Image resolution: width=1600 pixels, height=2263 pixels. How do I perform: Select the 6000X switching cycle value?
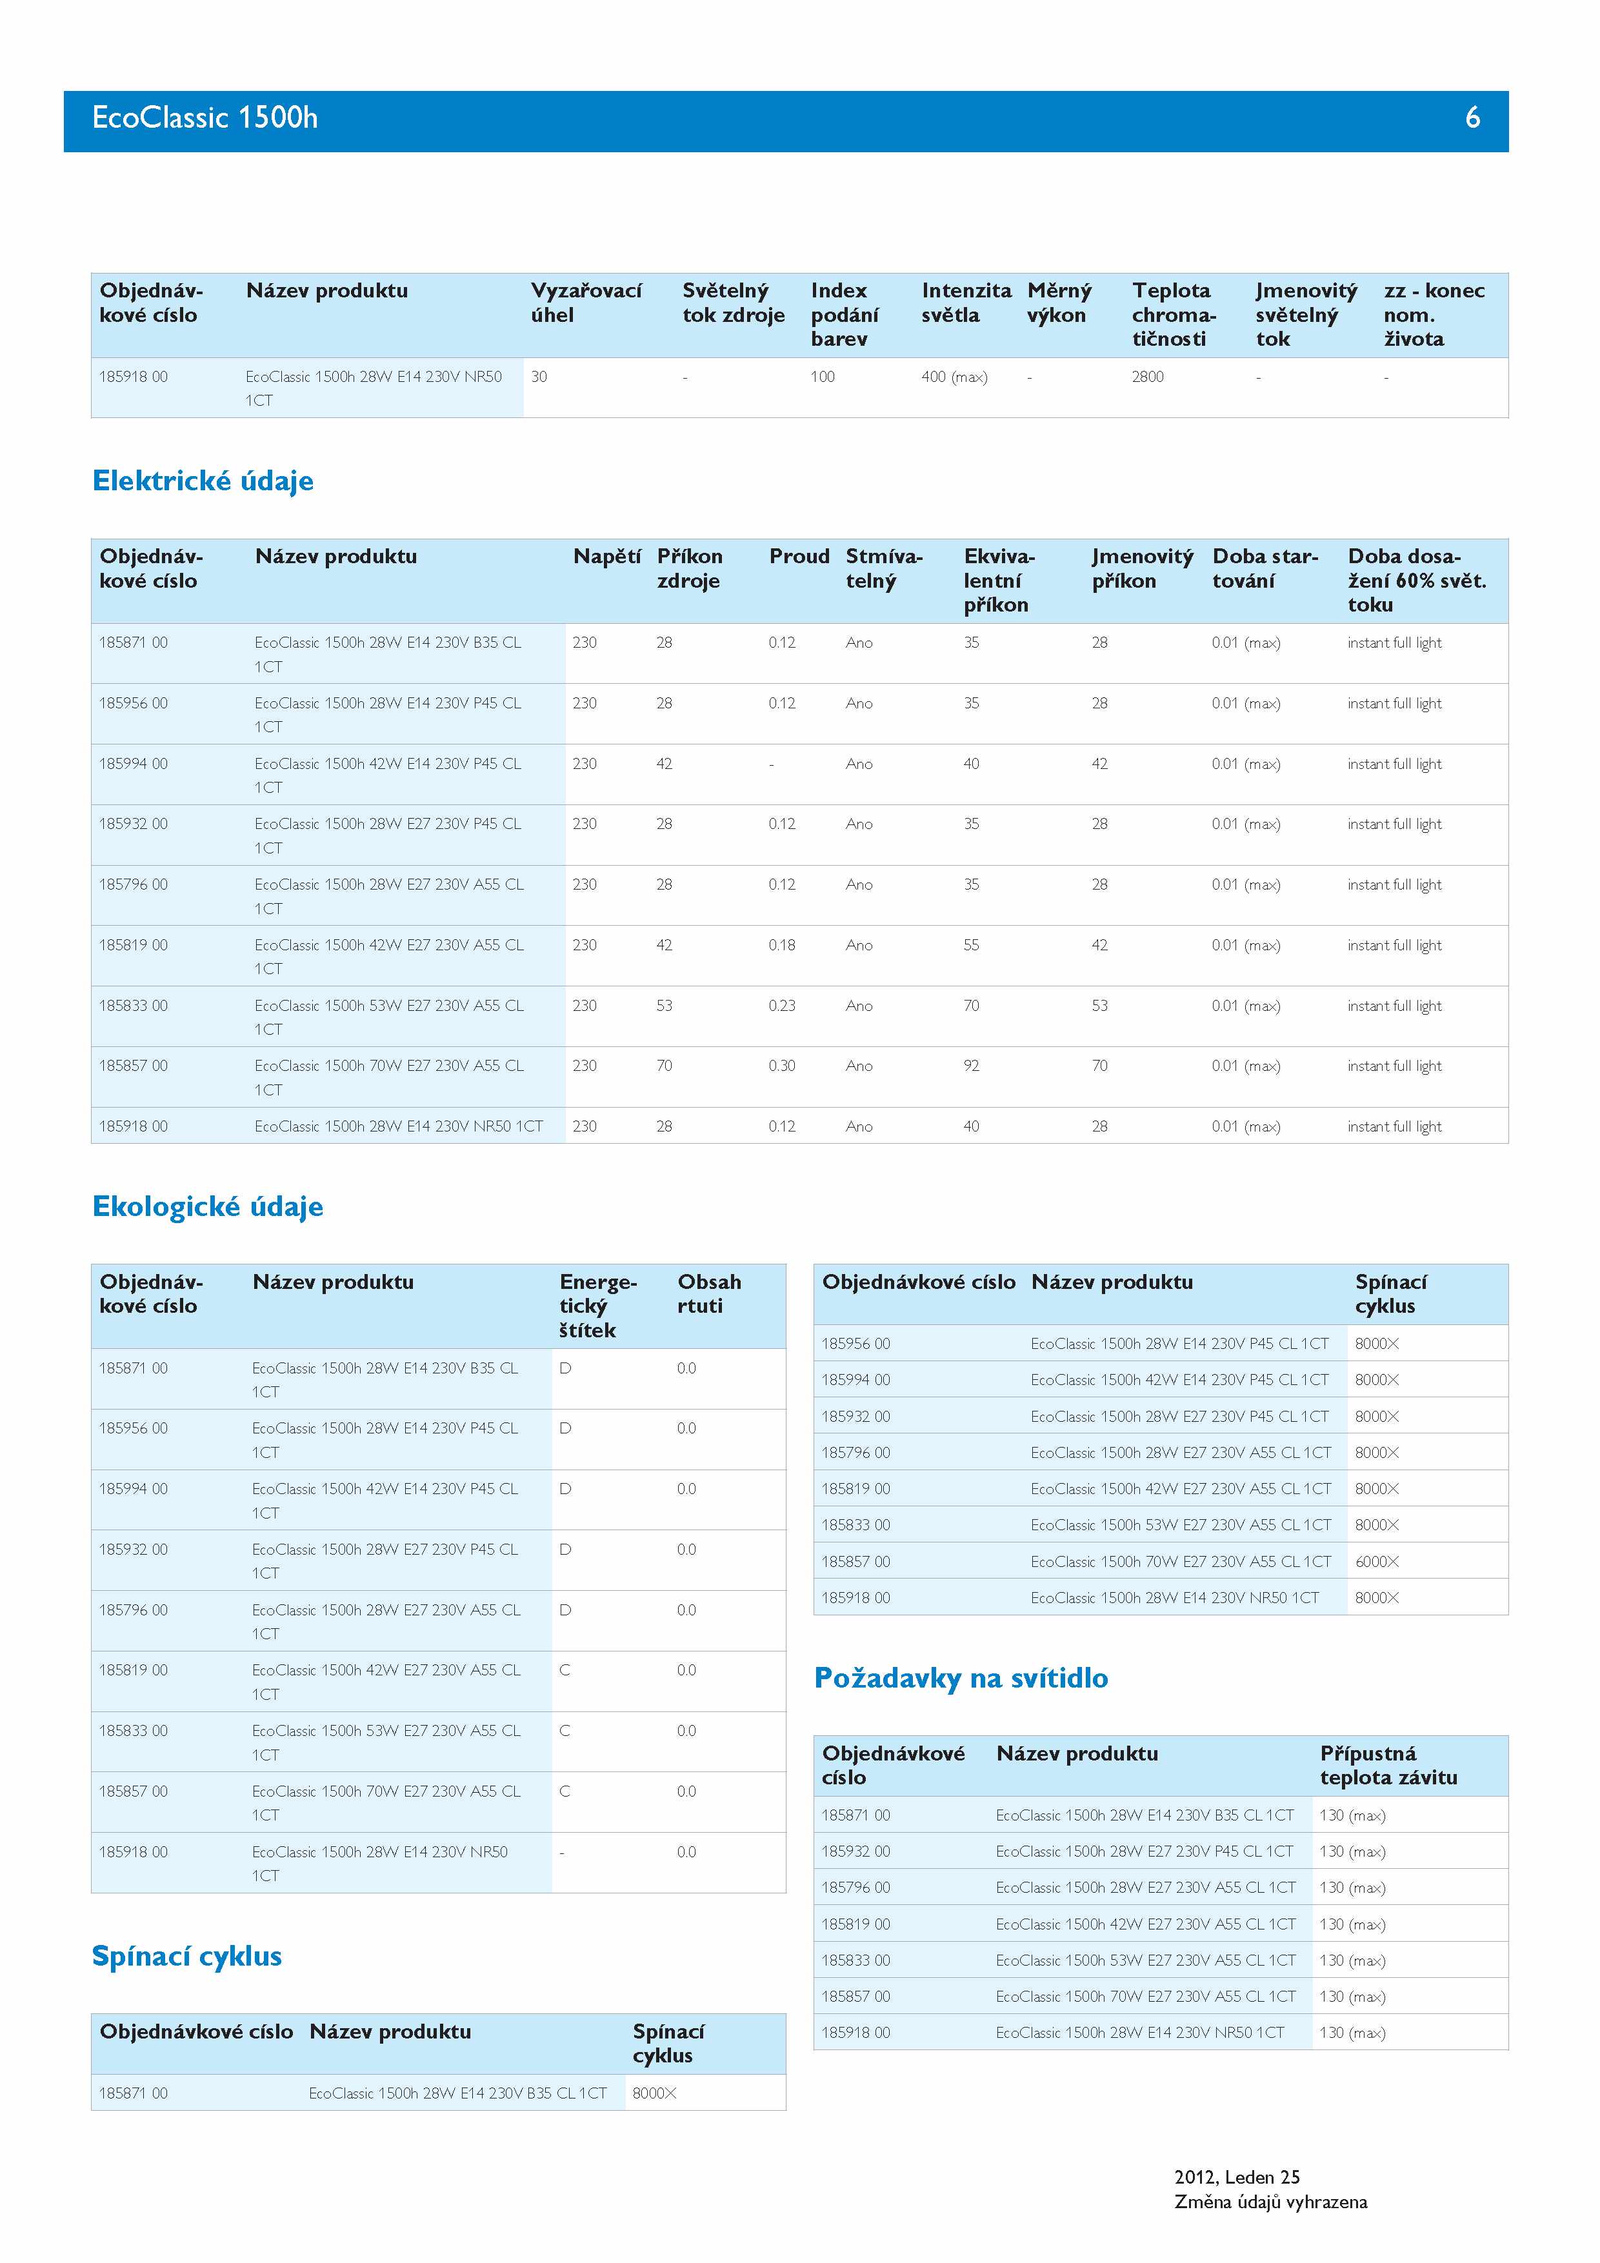1377,1562
